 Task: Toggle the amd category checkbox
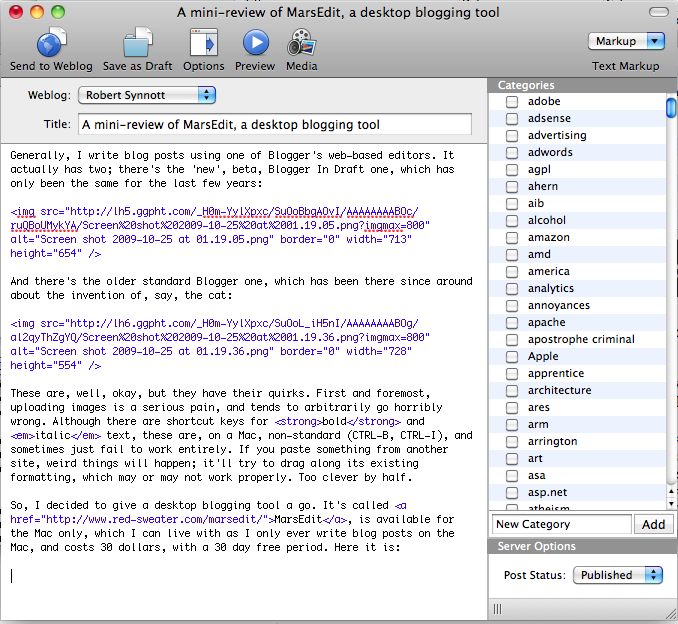(512, 255)
